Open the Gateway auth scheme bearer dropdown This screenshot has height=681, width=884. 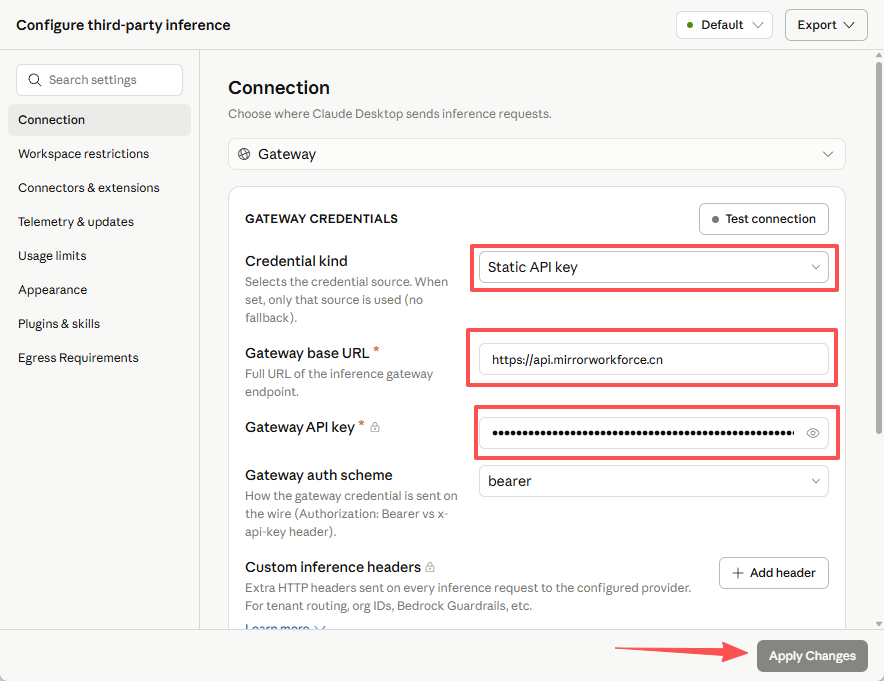pyautogui.click(x=653, y=481)
